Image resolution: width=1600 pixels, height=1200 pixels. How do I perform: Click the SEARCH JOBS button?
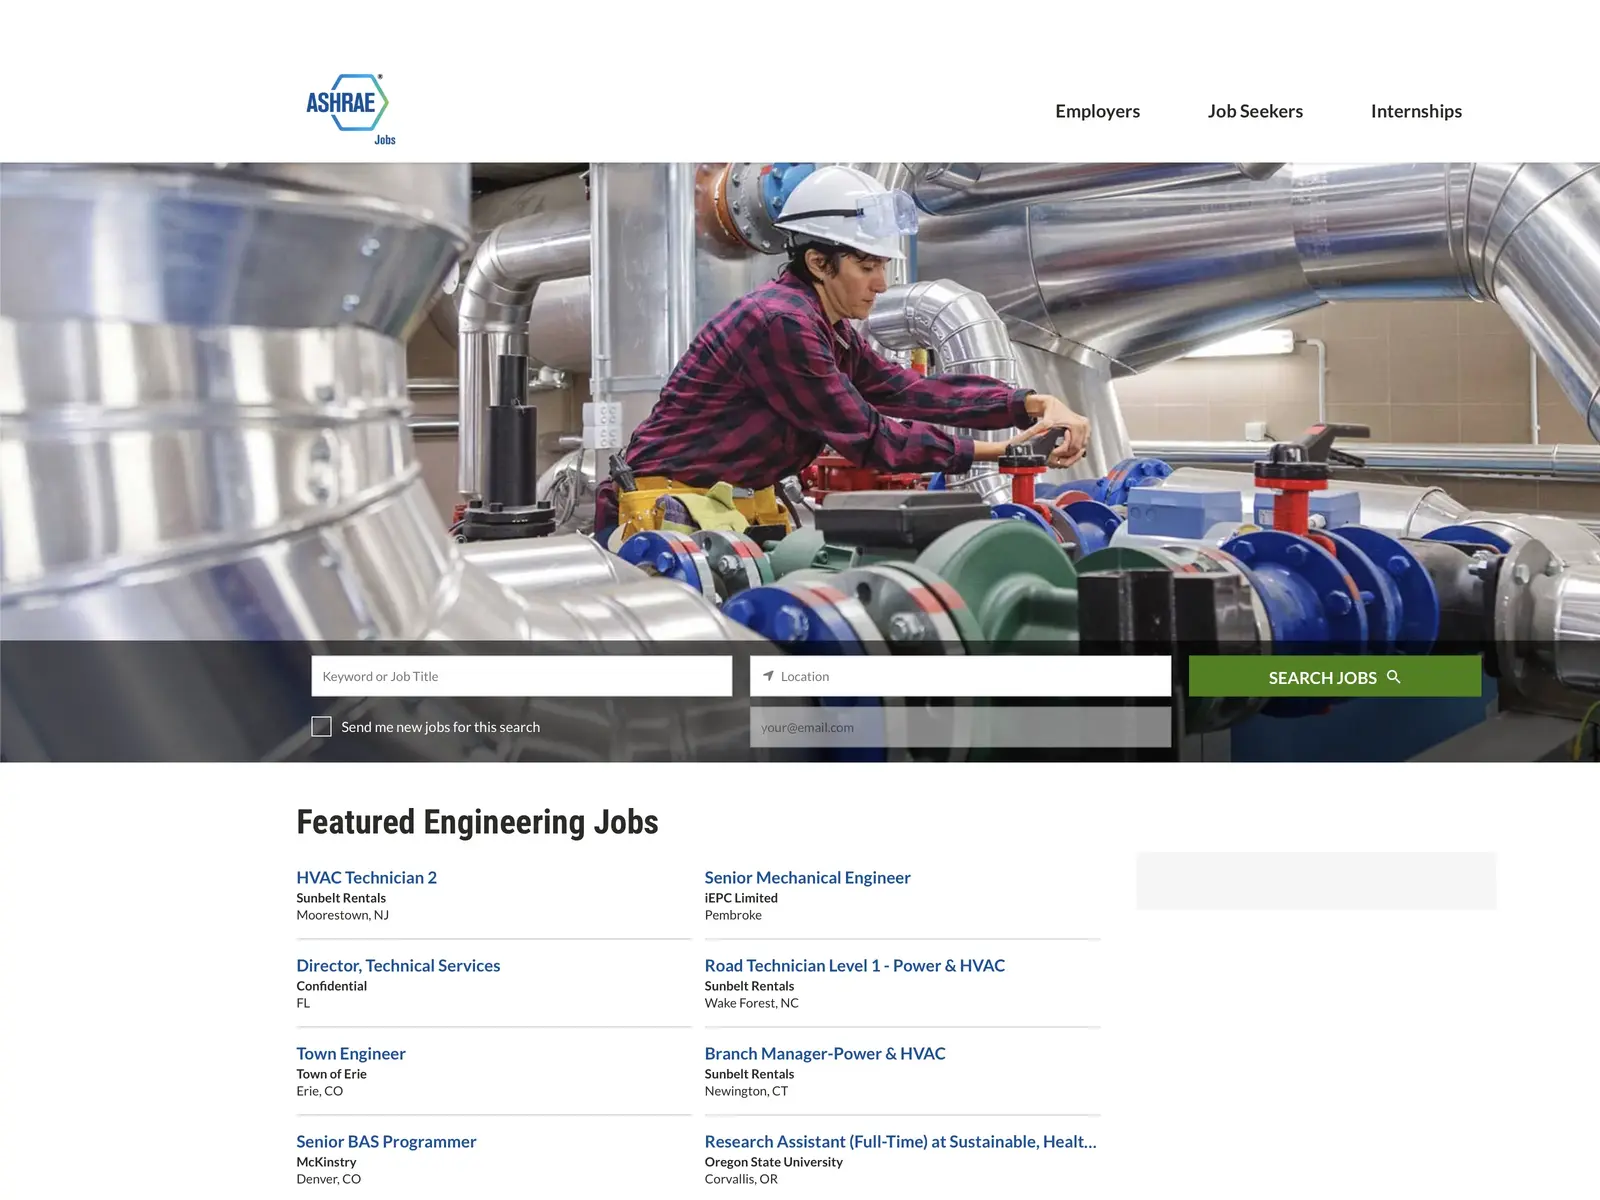point(1335,676)
